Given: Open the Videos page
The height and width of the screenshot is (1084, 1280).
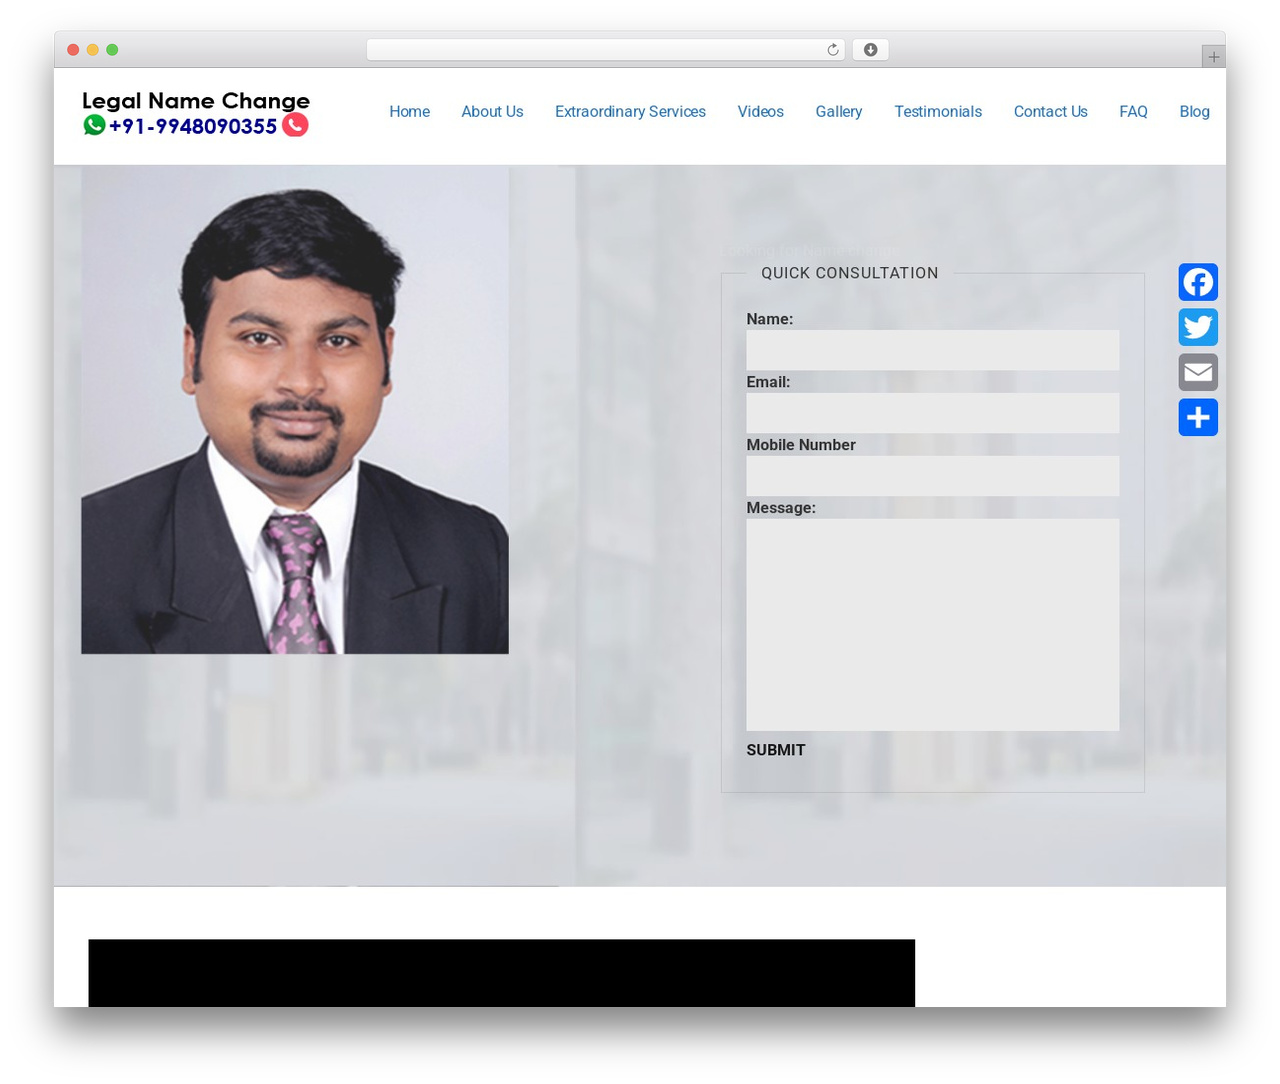Looking at the screenshot, I should (760, 112).
